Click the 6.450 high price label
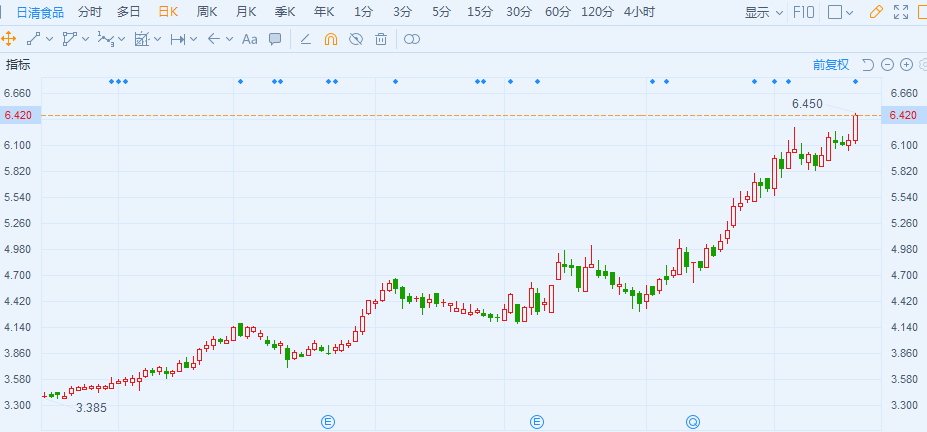Viewport: 927px width, 432px height. coord(807,104)
